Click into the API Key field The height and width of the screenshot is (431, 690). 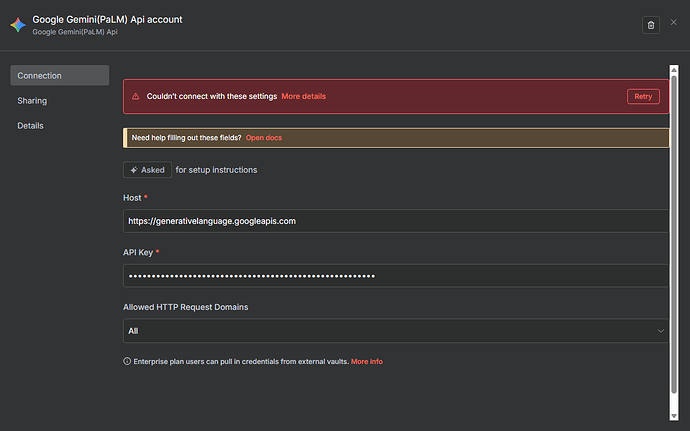[x=395, y=276]
